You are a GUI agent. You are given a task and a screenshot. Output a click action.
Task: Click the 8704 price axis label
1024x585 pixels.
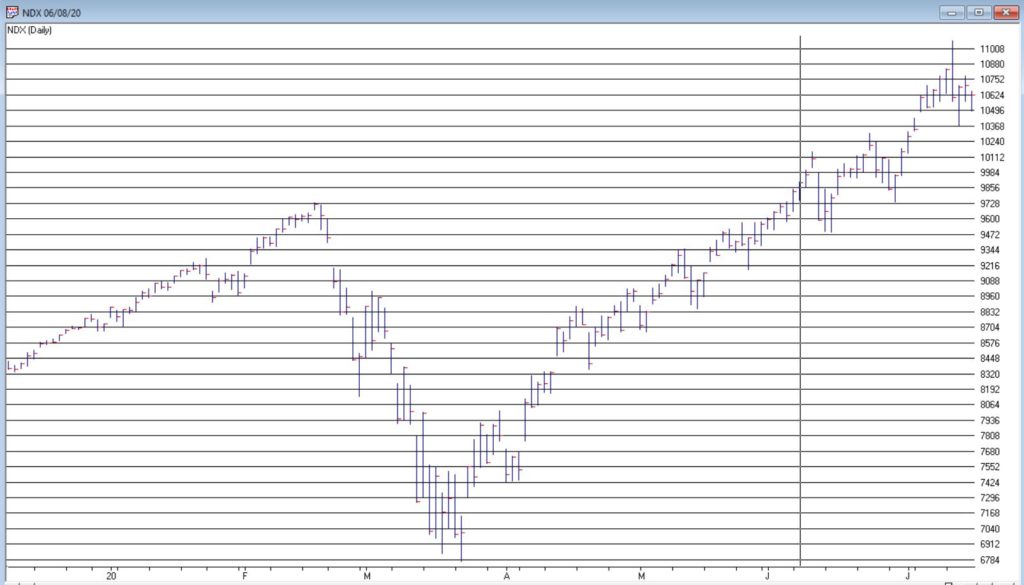pyautogui.click(x=992, y=328)
